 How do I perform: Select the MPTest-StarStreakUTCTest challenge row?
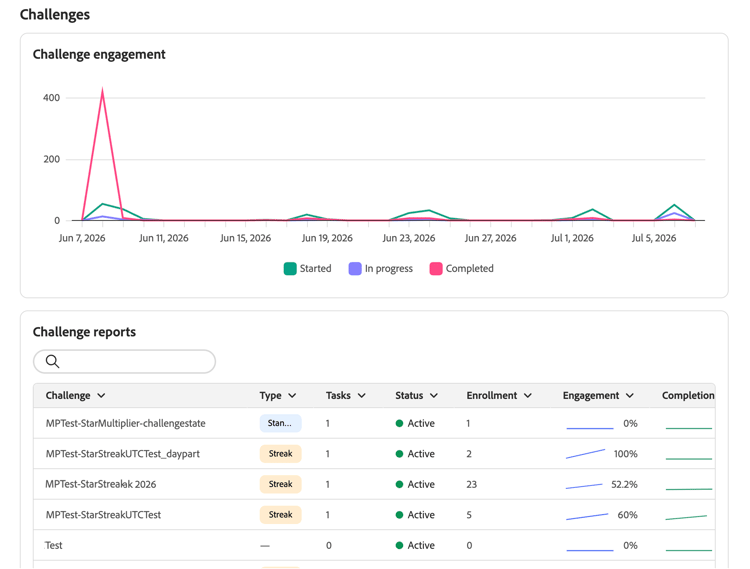point(375,515)
